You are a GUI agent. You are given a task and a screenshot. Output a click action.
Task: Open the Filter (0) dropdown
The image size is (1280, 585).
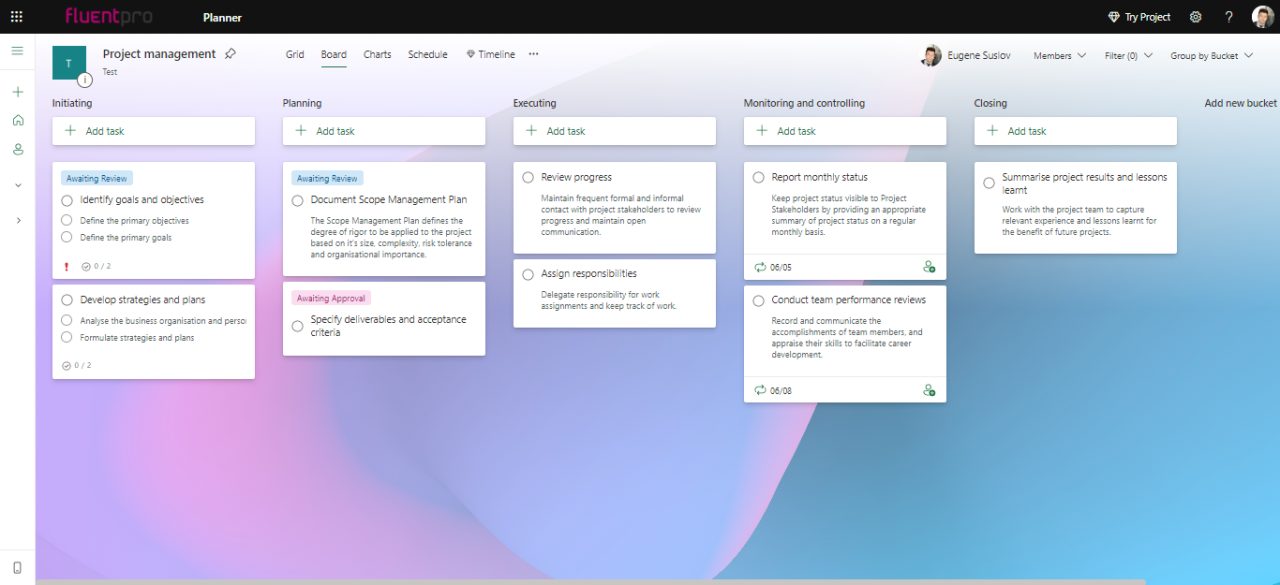(1128, 55)
